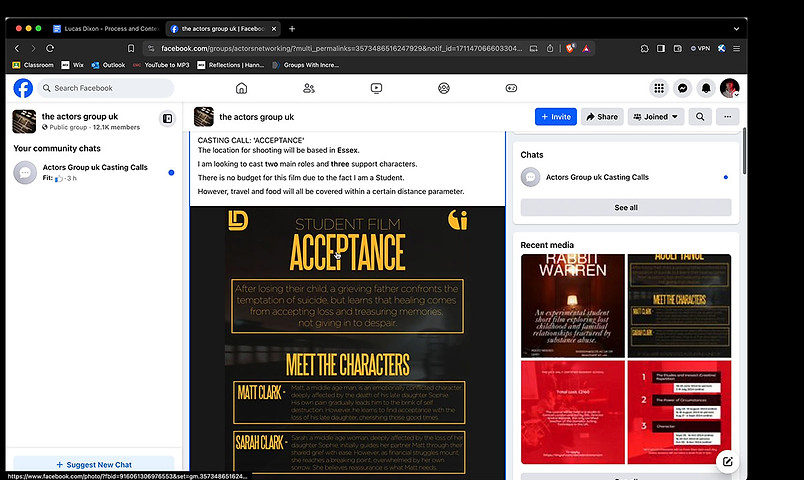This screenshot has width=804, height=480.
Task: Click the site info icon beside URL
Action: [151, 48]
